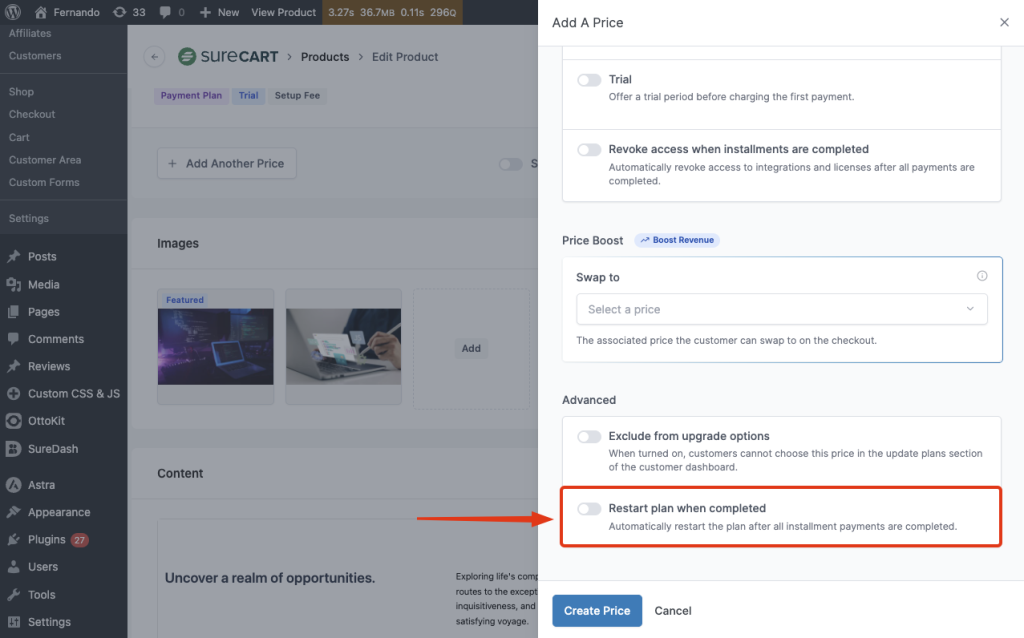Viewport: 1024px width, 638px height.
Task: Turn on Restart plan when completed
Action: (x=589, y=509)
